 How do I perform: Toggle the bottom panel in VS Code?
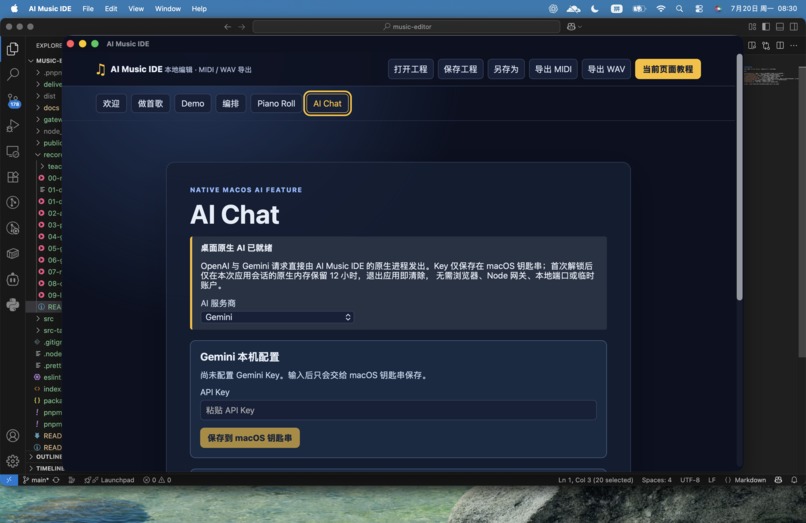[x=780, y=27]
